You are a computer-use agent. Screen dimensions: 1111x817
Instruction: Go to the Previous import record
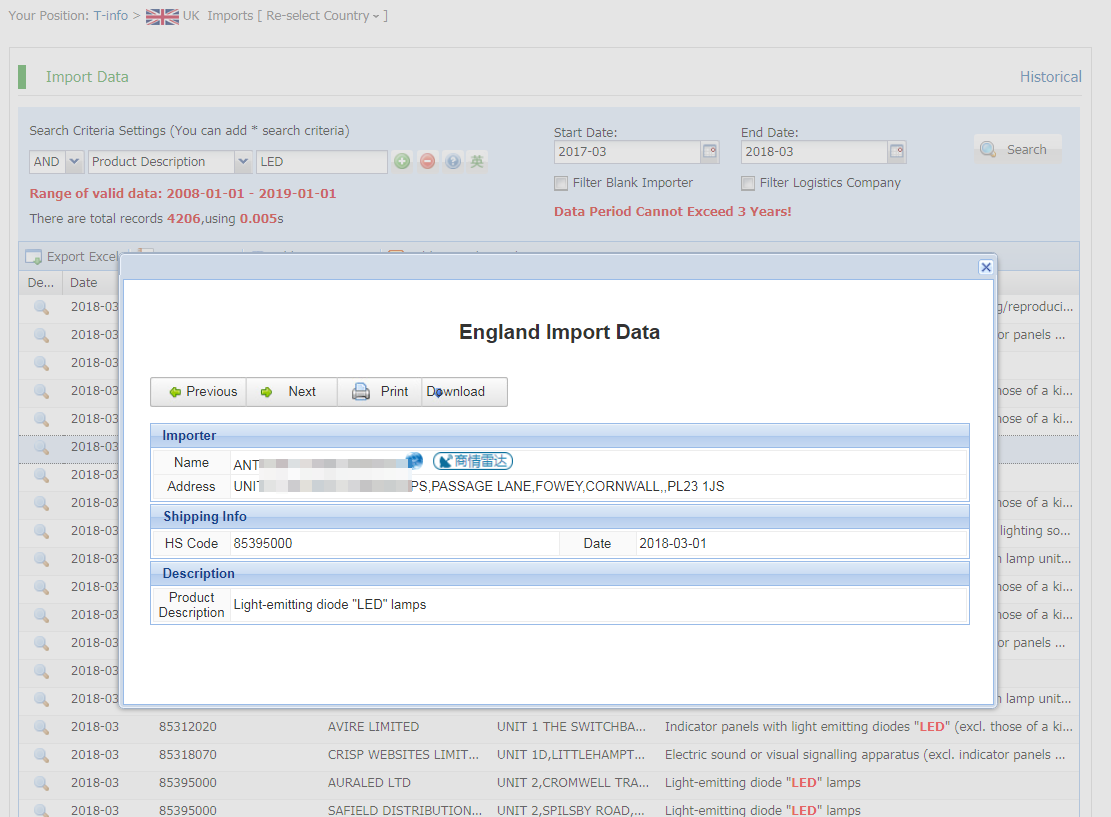click(200, 392)
